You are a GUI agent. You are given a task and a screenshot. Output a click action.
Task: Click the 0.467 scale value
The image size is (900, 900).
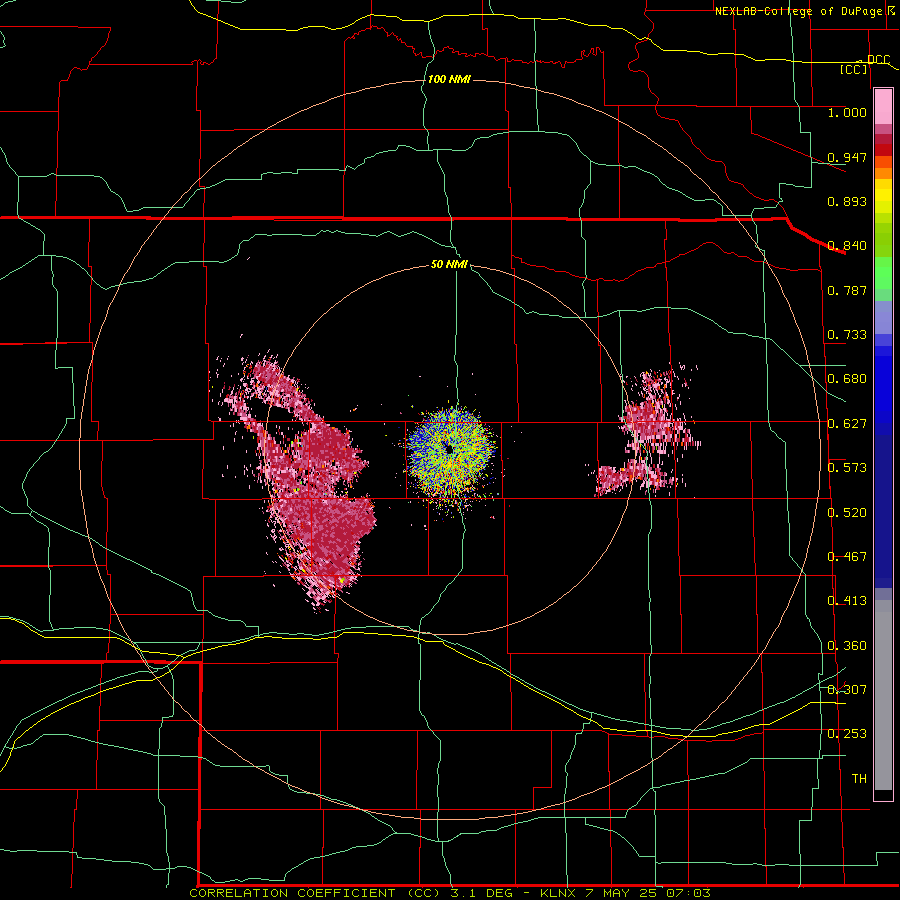click(847, 557)
